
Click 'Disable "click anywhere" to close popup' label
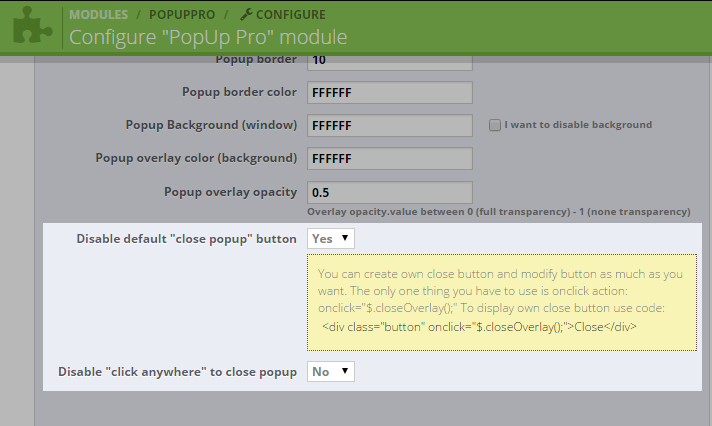[177, 372]
